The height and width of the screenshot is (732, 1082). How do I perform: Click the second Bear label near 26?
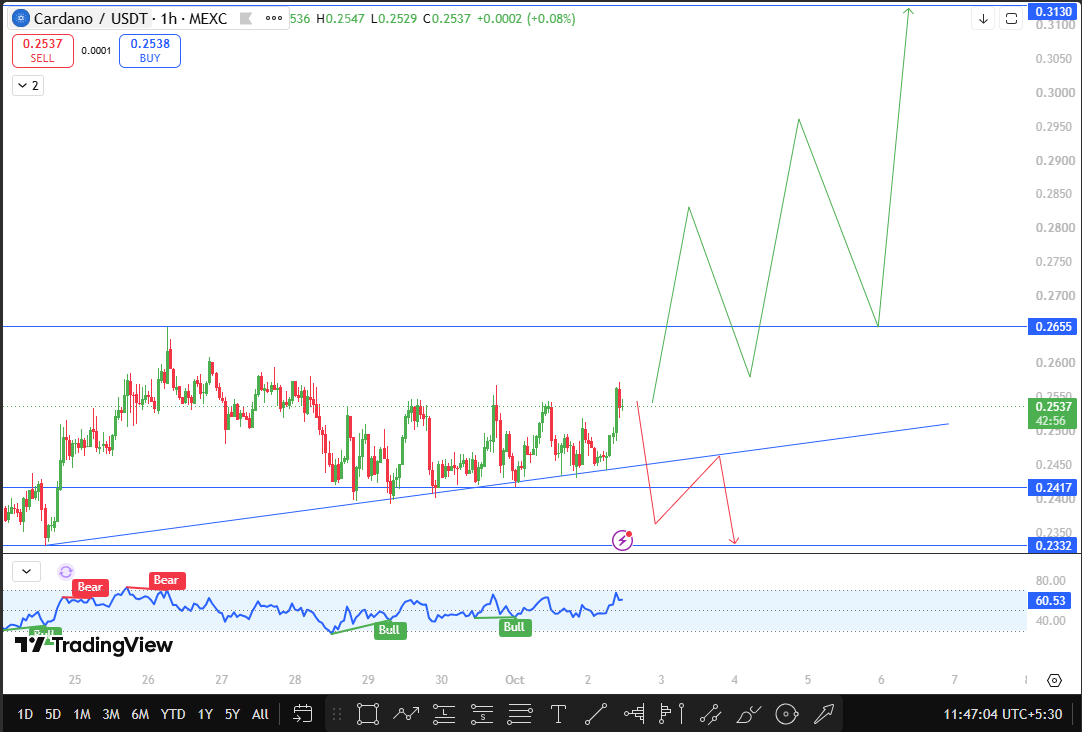click(x=166, y=580)
